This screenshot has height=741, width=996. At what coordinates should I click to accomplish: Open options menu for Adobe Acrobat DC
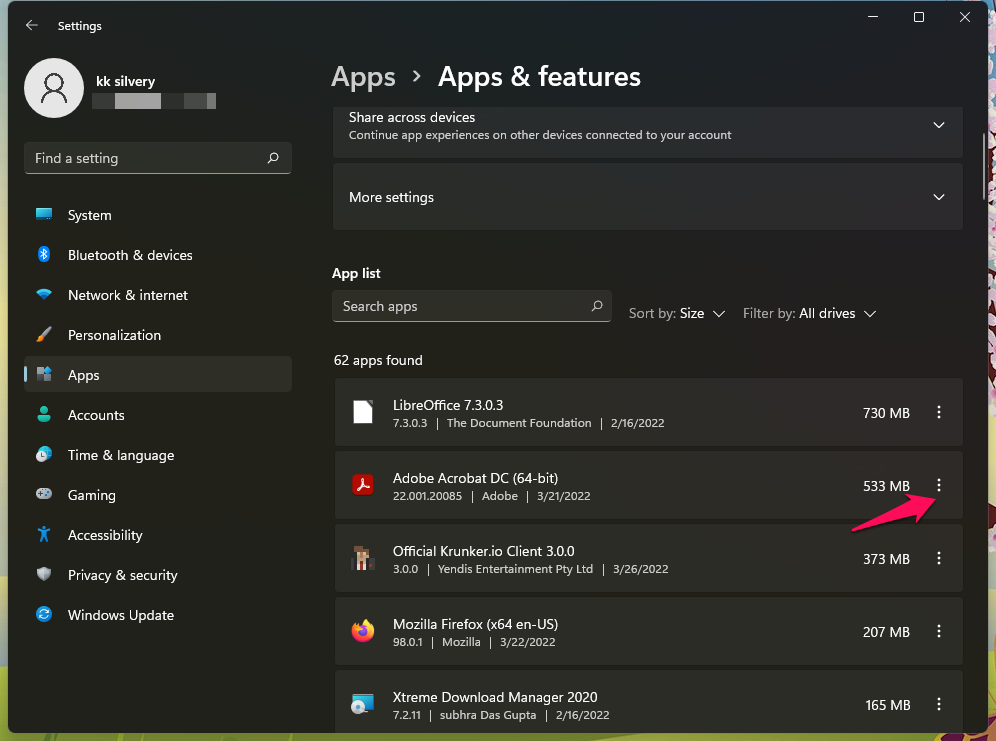click(x=939, y=485)
